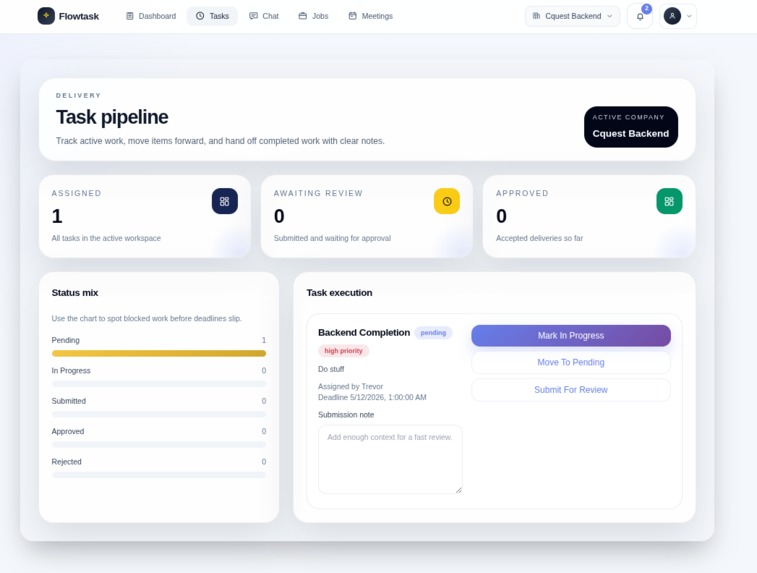Open the notifications bell
The width and height of the screenshot is (757, 573).
(x=640, y=16)
